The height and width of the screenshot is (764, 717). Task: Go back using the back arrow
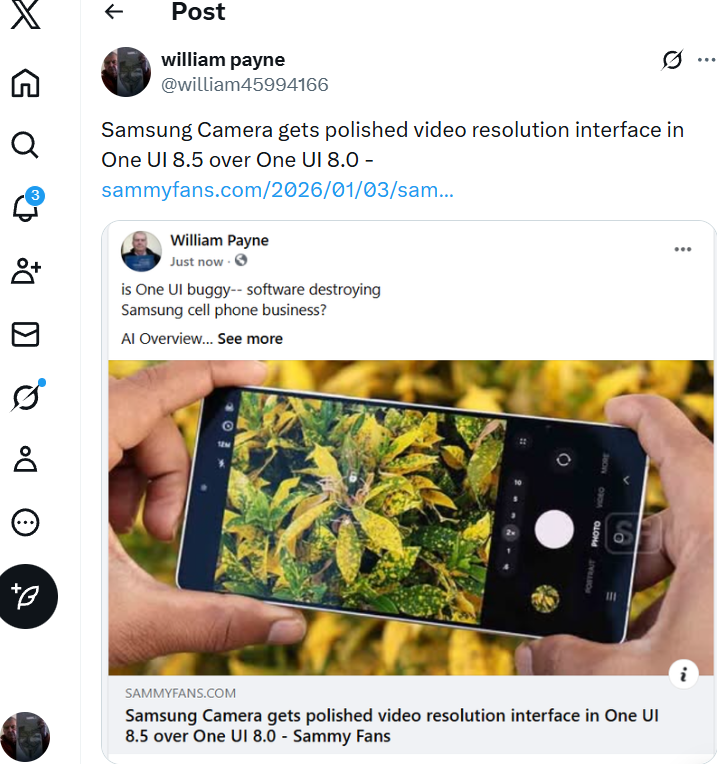click(x=114, y=12)
